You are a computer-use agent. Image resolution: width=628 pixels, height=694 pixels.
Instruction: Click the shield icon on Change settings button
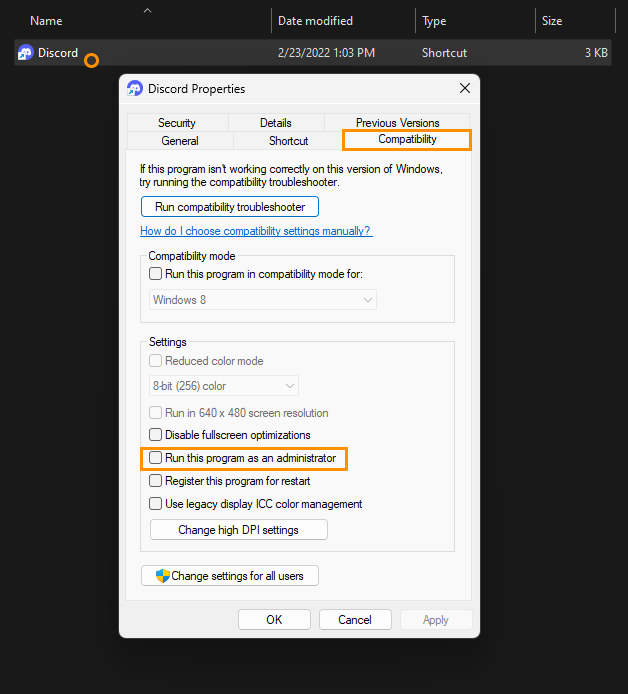click(x=163, y=576)
